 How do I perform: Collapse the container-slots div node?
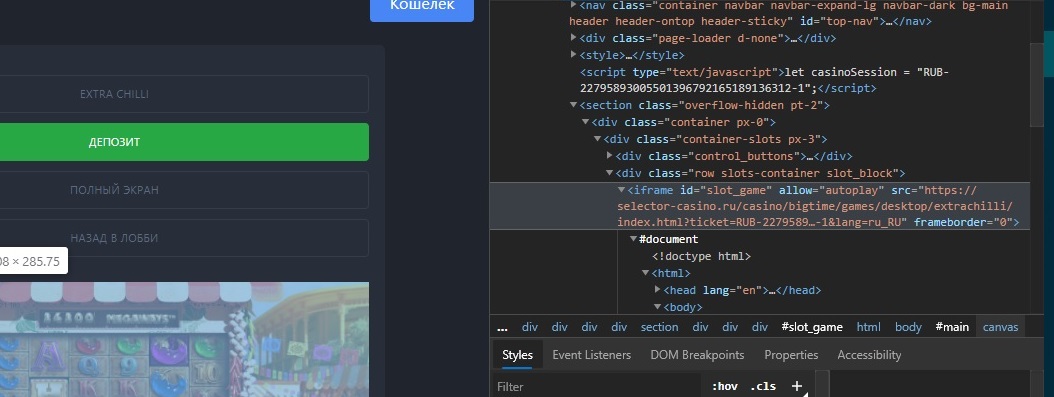pos(598,139)
